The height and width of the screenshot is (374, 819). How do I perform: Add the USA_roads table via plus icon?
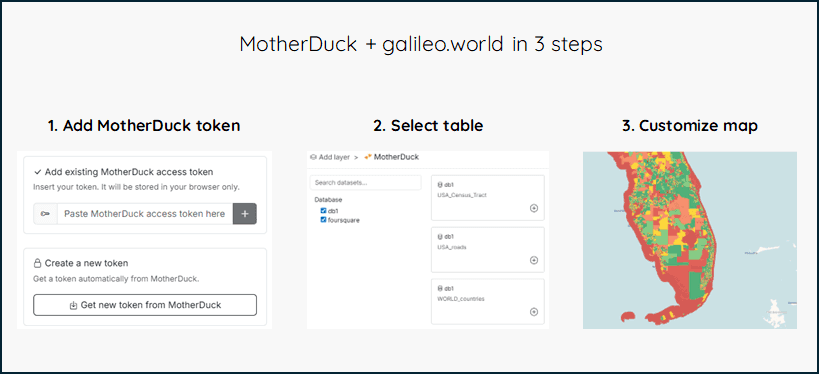click(x=534, y=260)
